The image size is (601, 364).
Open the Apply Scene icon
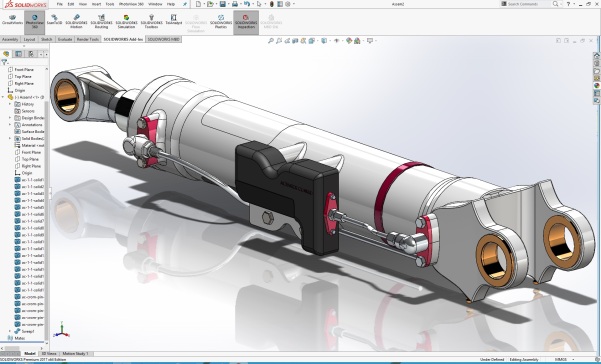click(357, 41)
